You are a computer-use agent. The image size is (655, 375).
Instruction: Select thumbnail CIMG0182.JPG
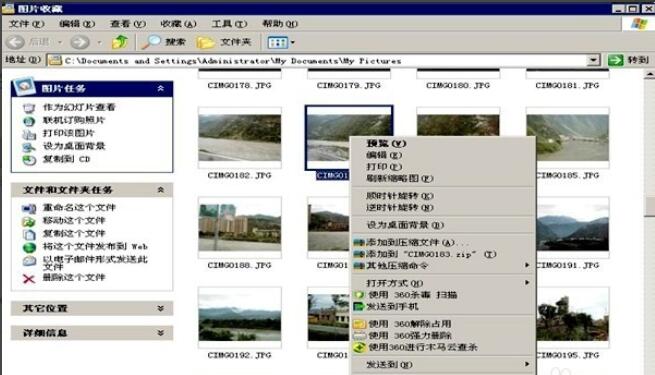[240, 138]
